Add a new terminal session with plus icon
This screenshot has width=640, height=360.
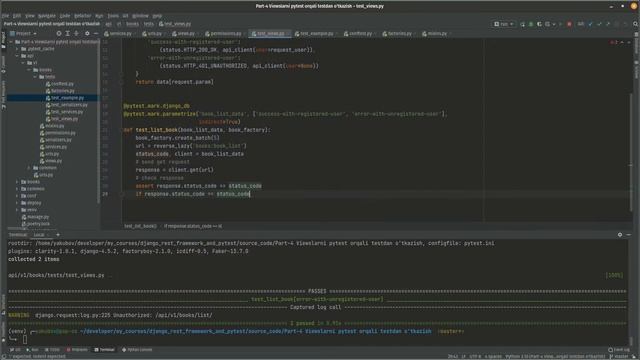pyautogui.click(x=58, y=235)
